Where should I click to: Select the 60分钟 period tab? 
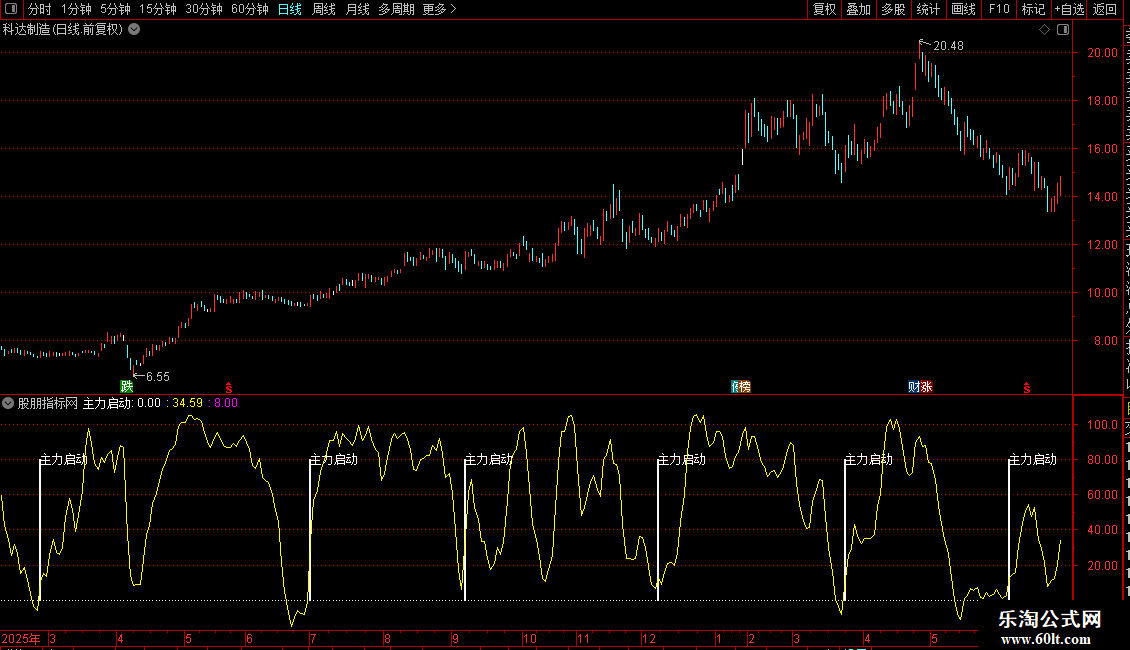click(250, 9)
